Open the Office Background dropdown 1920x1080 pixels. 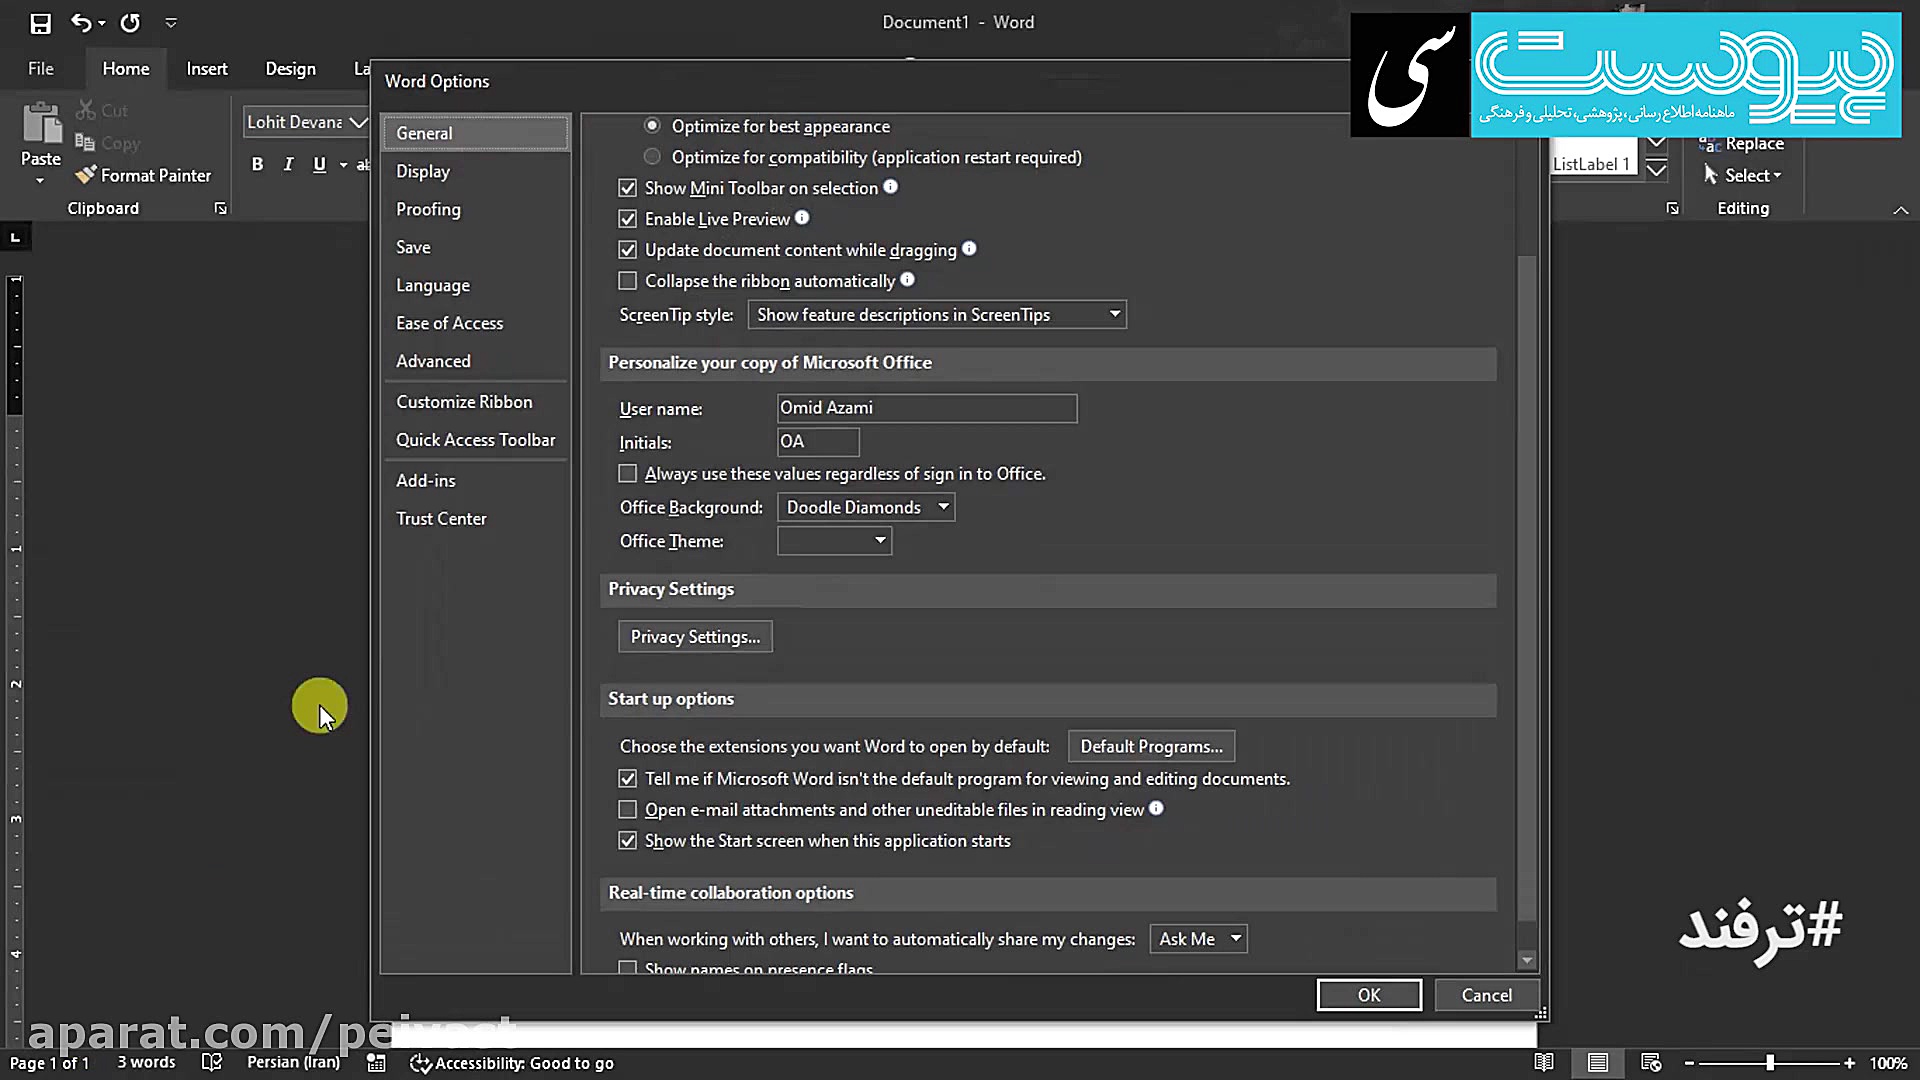coord(866,508)
